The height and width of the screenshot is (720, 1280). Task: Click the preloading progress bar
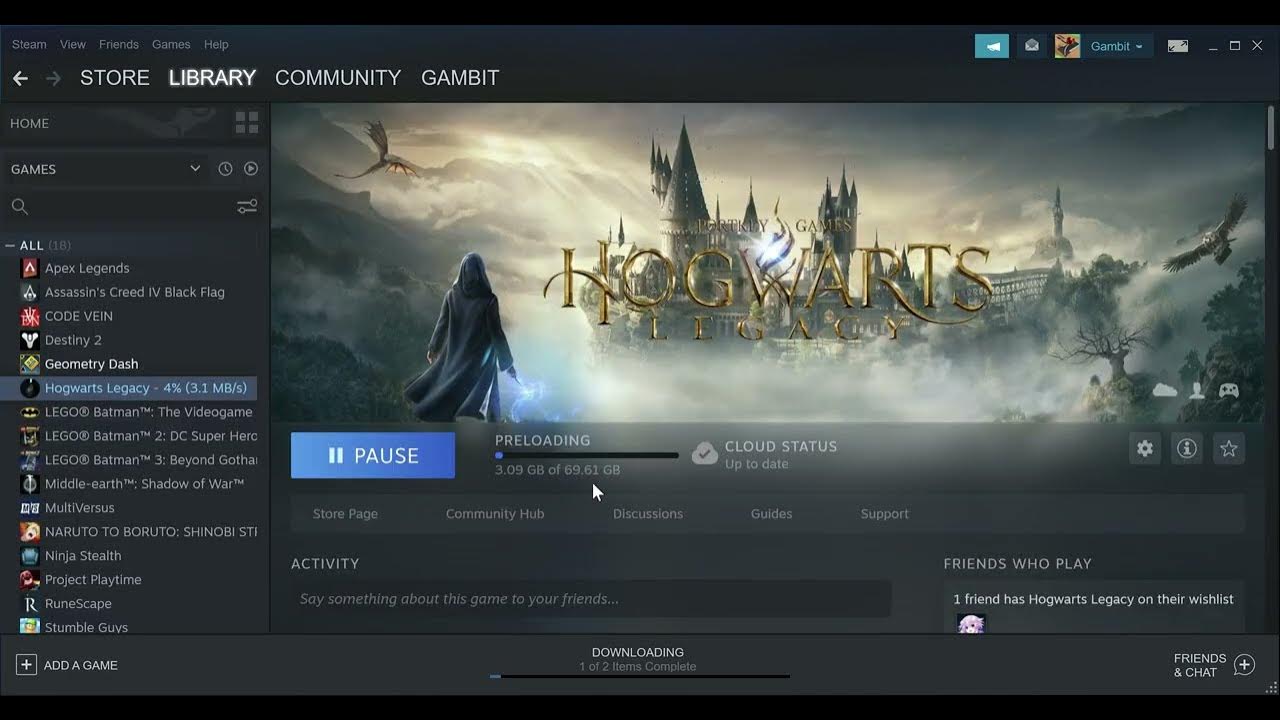pyautogui.click(x=586, y=456)
